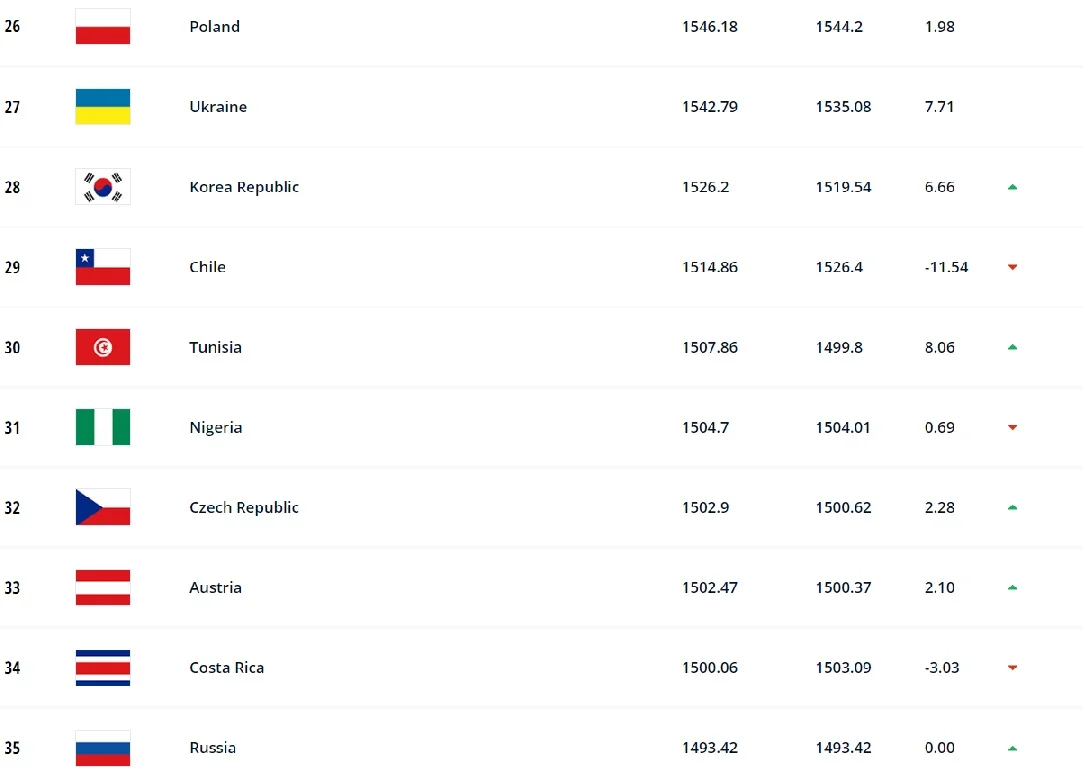This screenshot has width=1083, height=772.
Task: Click the Korea Republic flag icon
Action: pos(102,187)
